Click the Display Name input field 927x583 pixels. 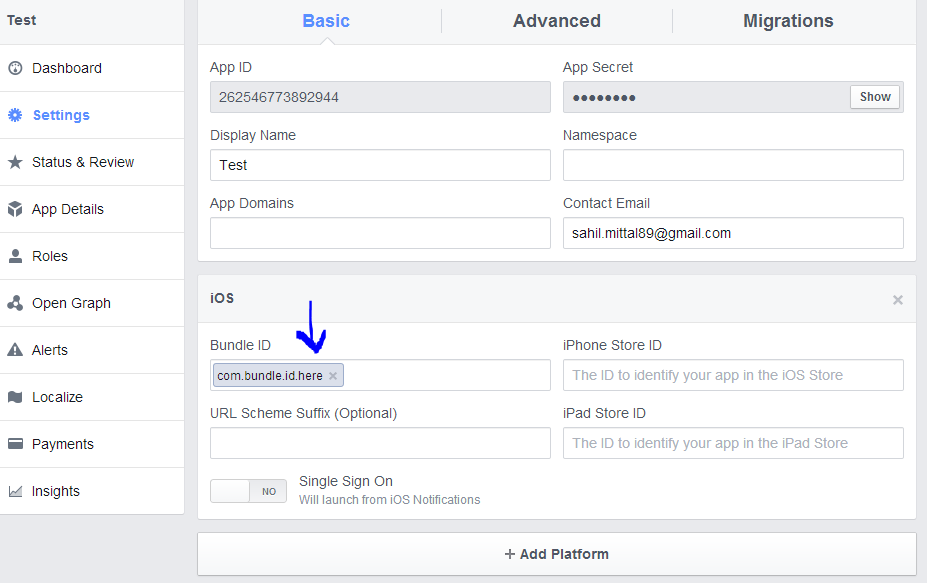click(x=380, y=165)
